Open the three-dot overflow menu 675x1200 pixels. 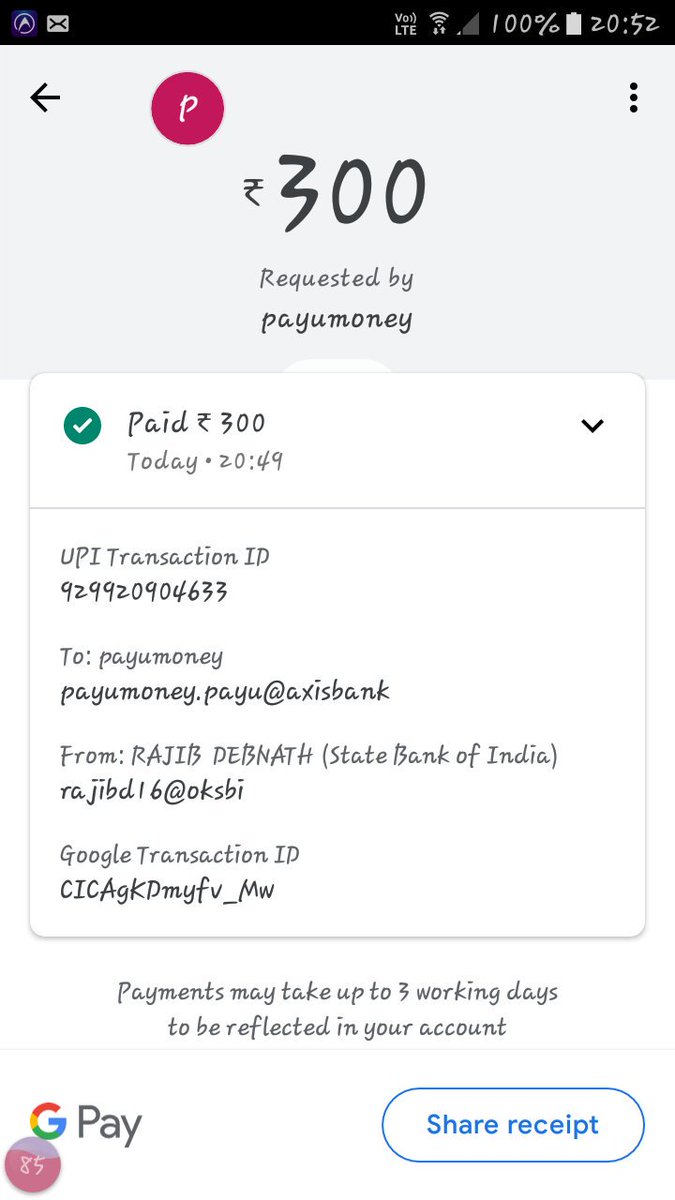coord(633,97)
